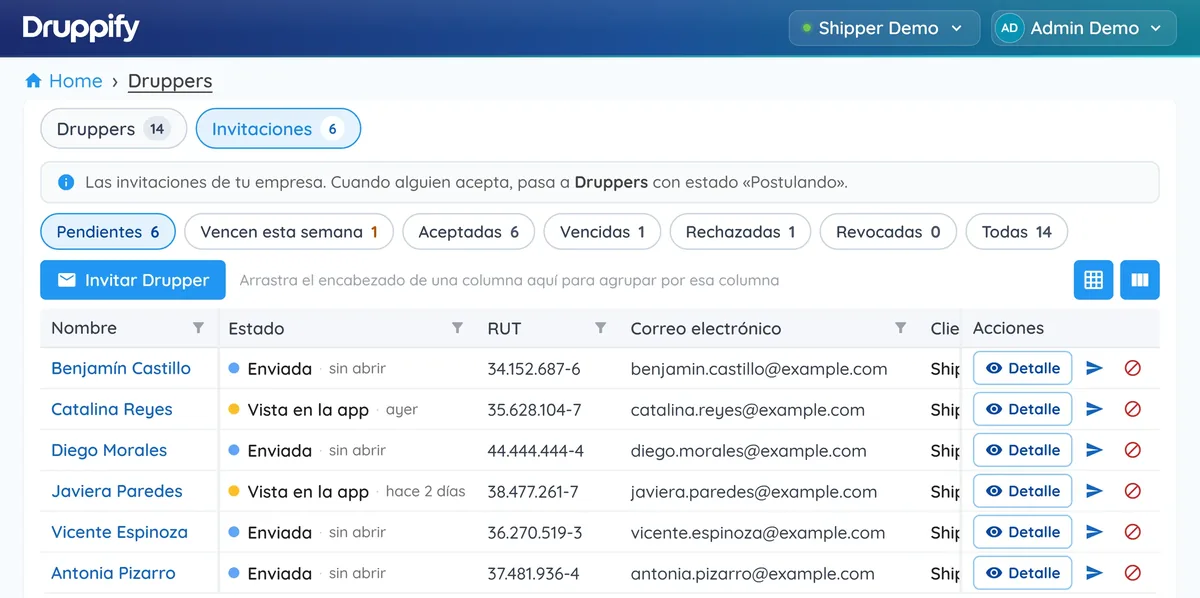
Task: Sort by the Nombre column header
Action: click(x=84, y=328)
